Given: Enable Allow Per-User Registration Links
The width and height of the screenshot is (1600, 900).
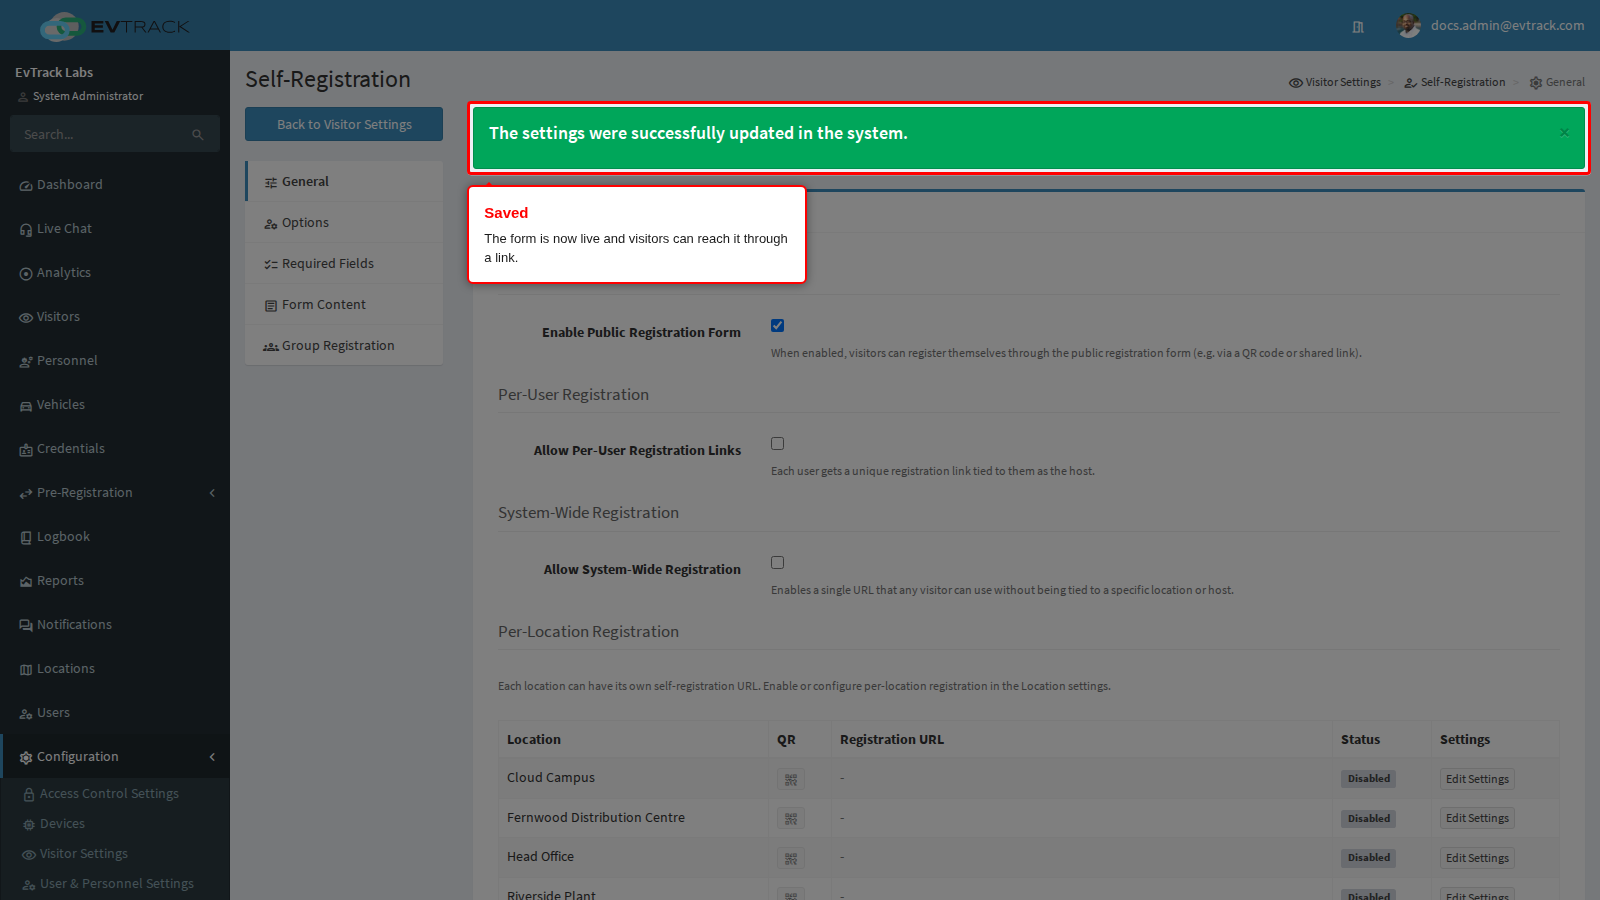Looking at the screenshot, I should (x=777, y=444).
